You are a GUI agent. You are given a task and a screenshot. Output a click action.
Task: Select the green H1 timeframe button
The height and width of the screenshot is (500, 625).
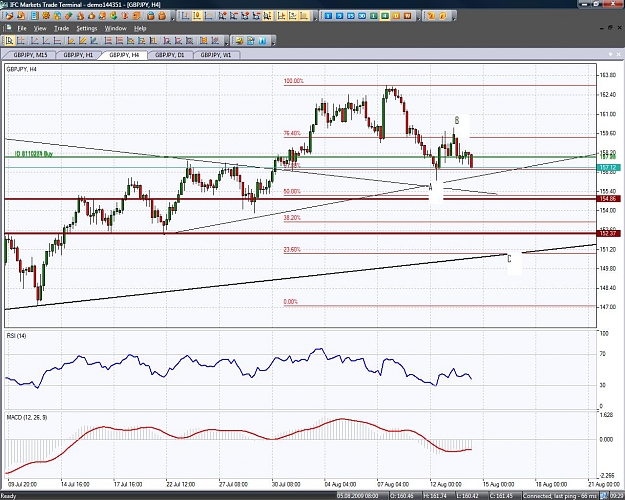tap(373, 16)
